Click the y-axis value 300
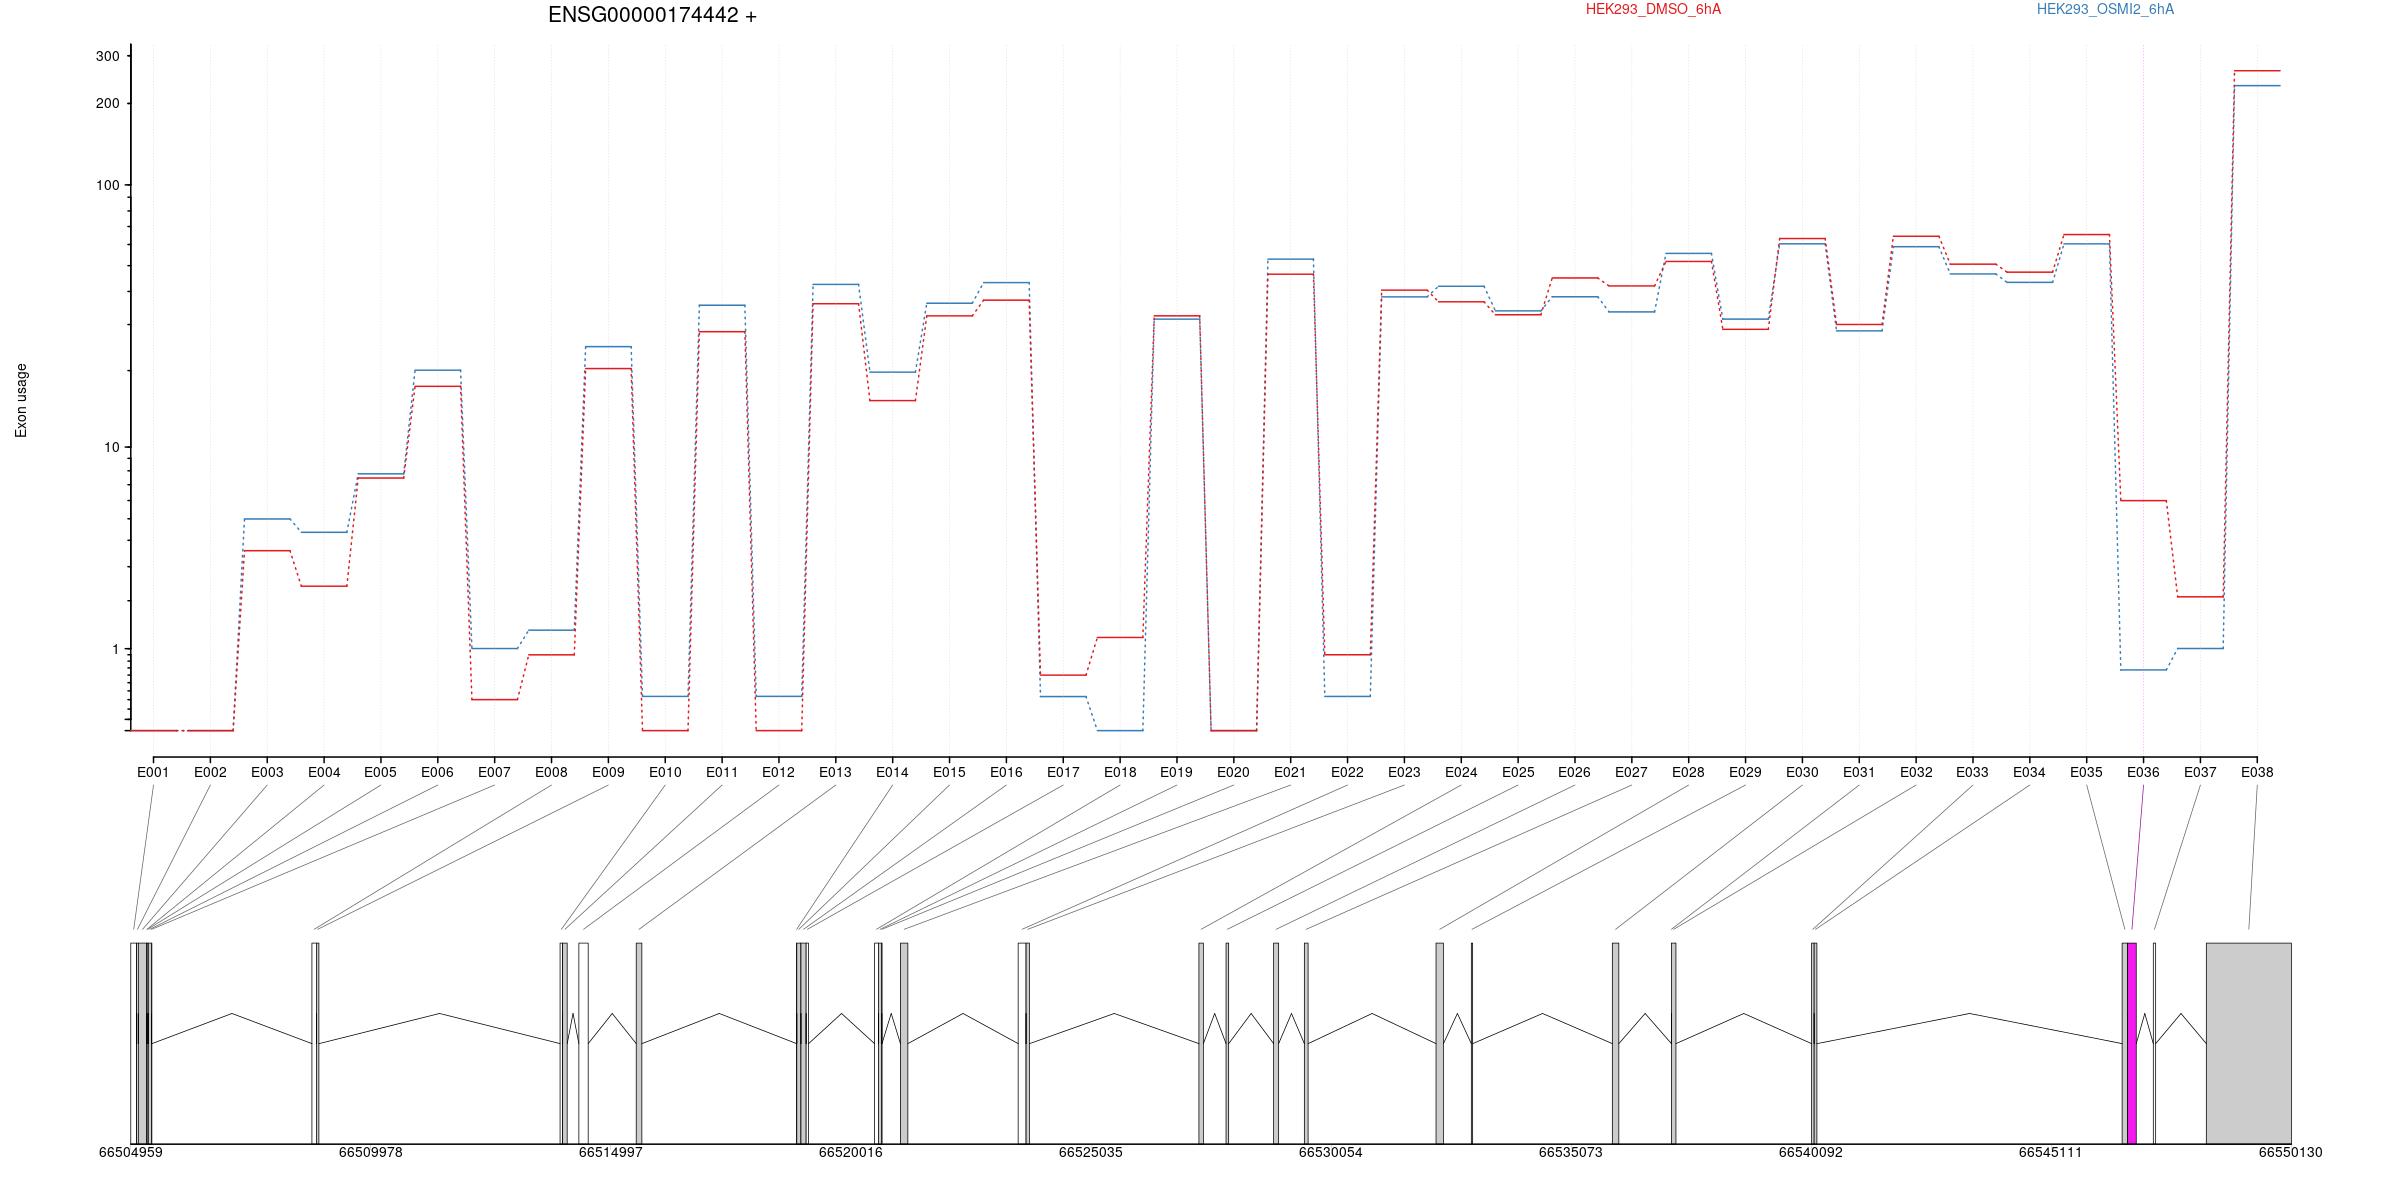Viewport: 2400px width, 1200px height. [107, 57]
